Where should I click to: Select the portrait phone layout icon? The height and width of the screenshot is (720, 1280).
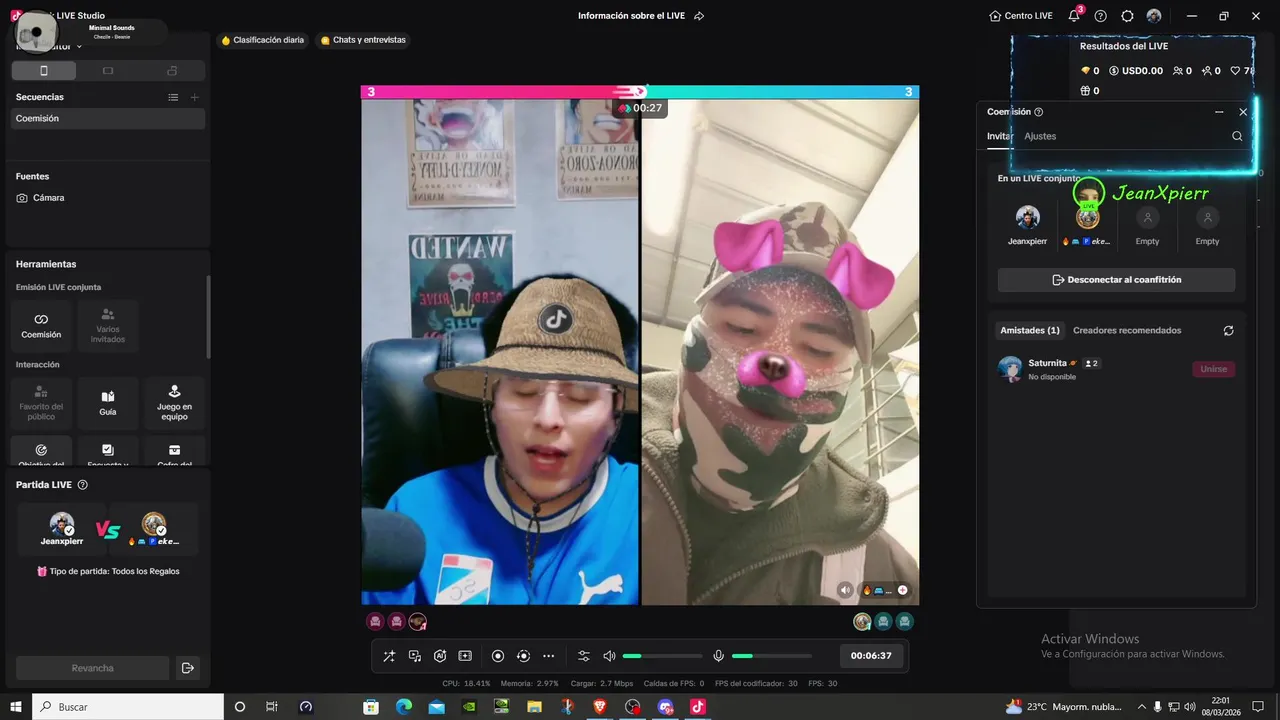click(43, 71)
